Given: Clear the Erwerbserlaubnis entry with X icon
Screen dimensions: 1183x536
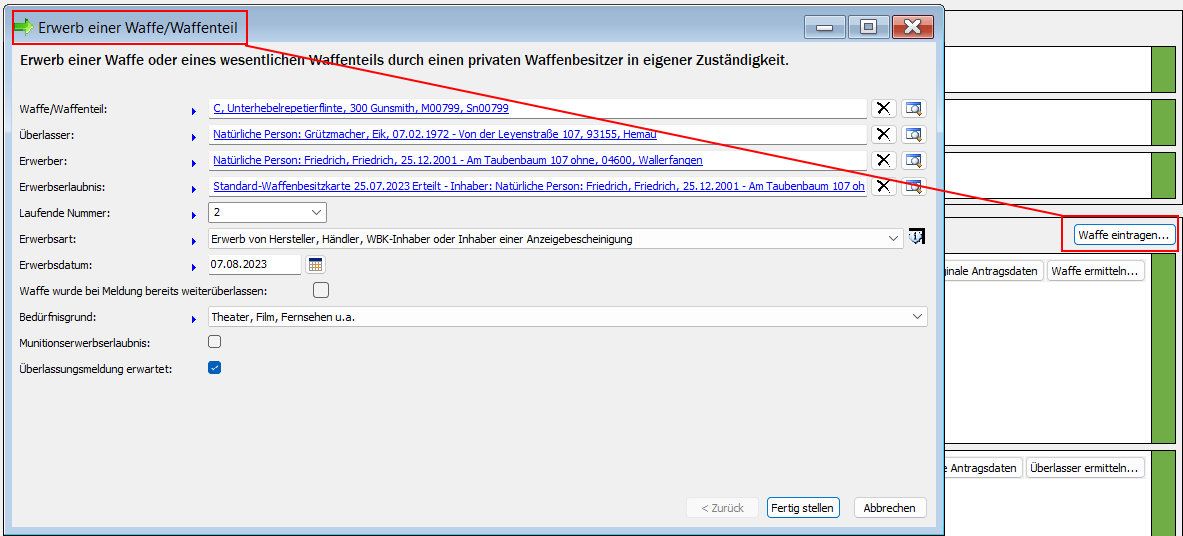Looking at the screenshot, I should pyautogui.click(x=883, y=186).
